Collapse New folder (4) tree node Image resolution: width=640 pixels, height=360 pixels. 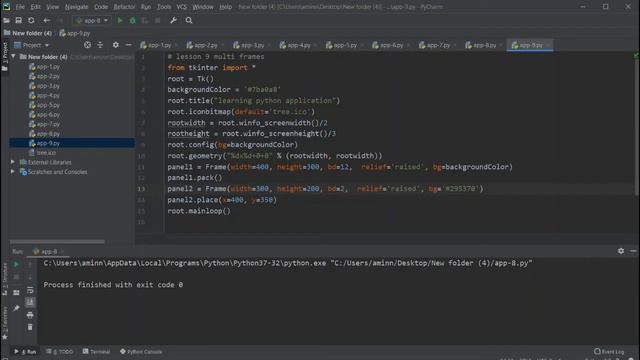(13, 57)
